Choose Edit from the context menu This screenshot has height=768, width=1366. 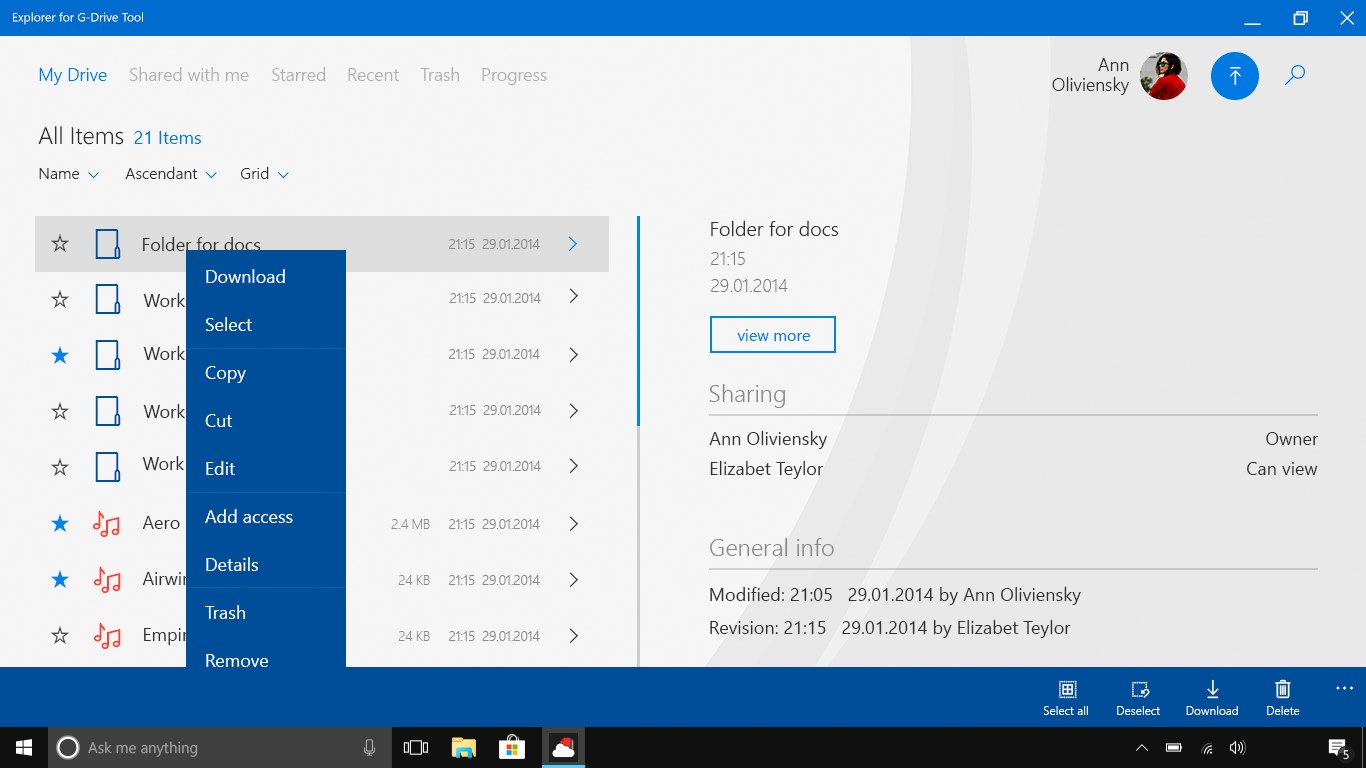pyautogui.click(x=266, y=469)
